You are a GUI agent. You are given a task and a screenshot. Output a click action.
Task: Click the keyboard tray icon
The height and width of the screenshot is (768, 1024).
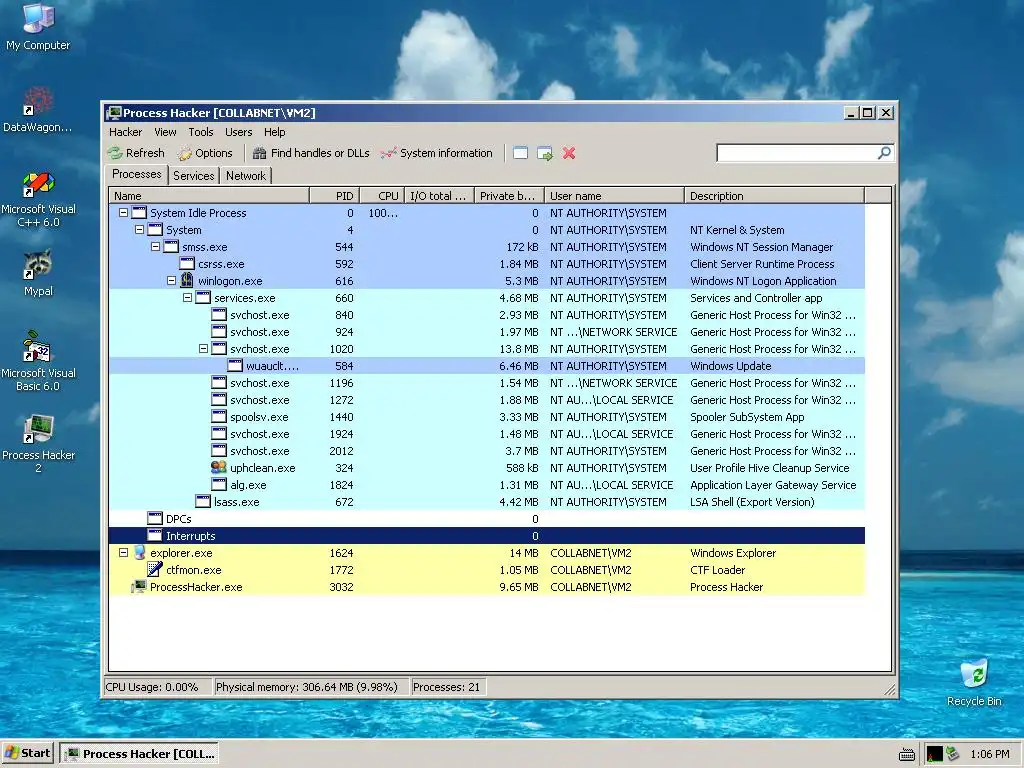906,755
